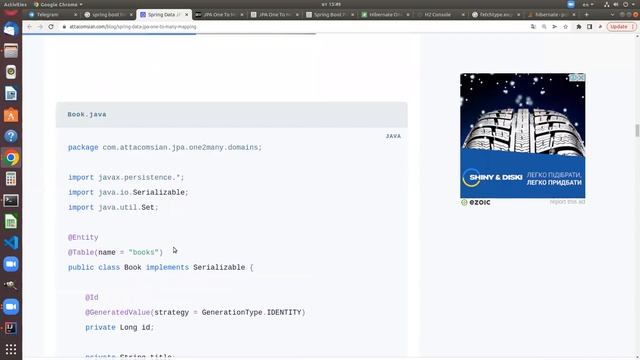The height and width of the screenshot is (360, 640).
Task: Open Files manager from the dock
Action: [11, 51]
